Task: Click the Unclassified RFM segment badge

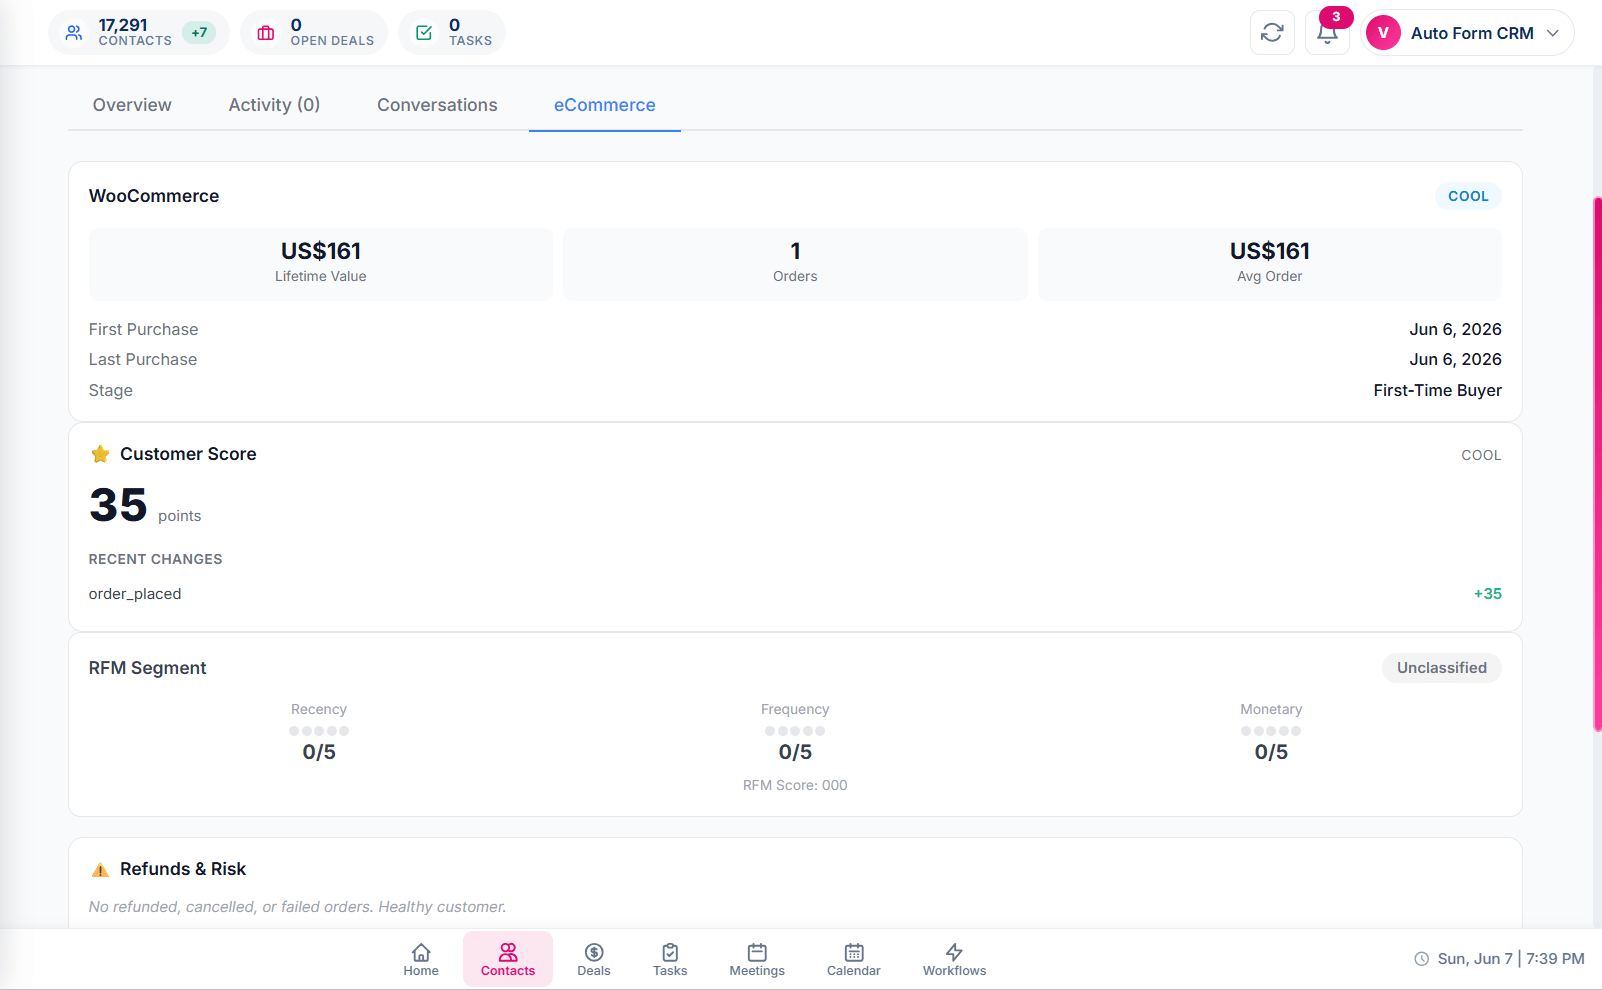Action: tap(1441, 668)
